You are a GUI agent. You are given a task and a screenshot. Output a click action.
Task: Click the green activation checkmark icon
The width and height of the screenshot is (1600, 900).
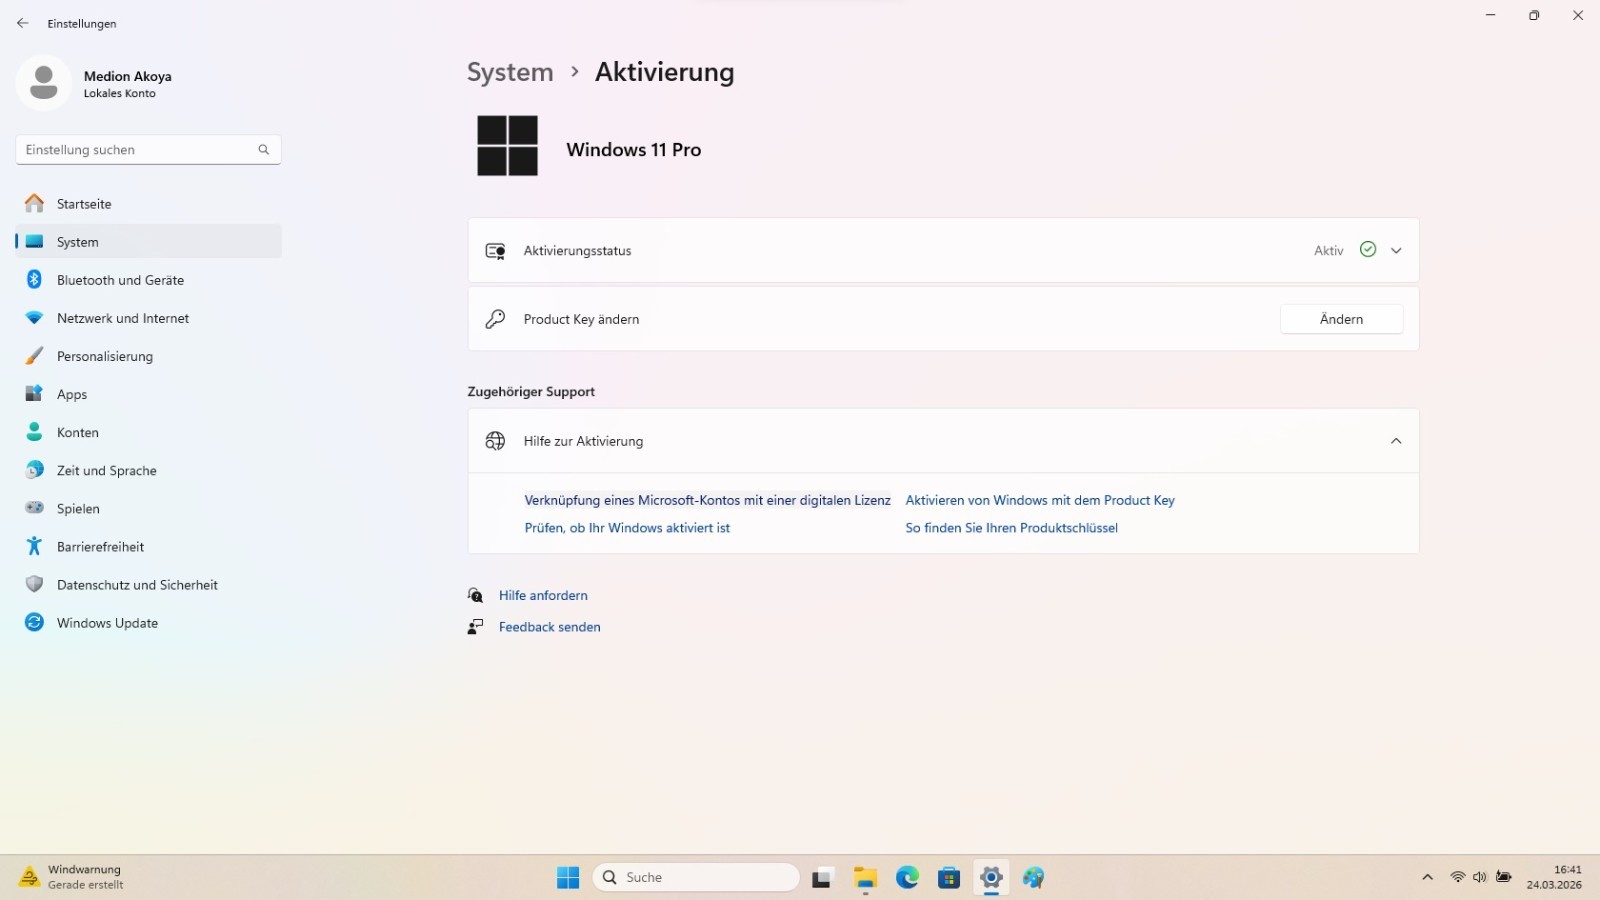[x=1368, y=250]
